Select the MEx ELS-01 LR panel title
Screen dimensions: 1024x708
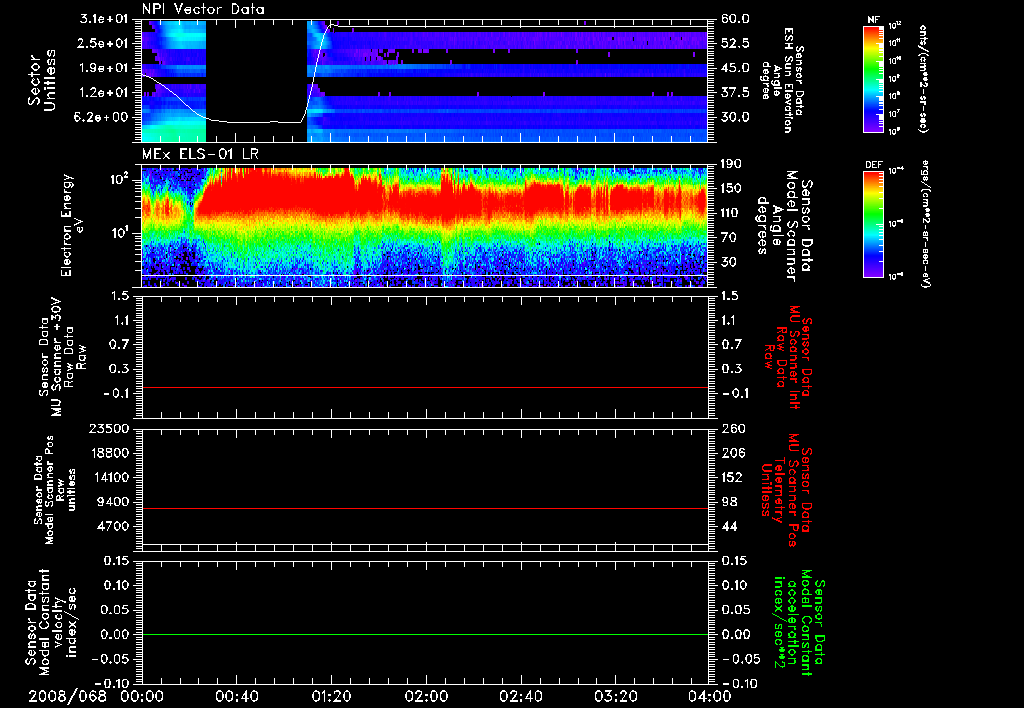coord(200,151)
